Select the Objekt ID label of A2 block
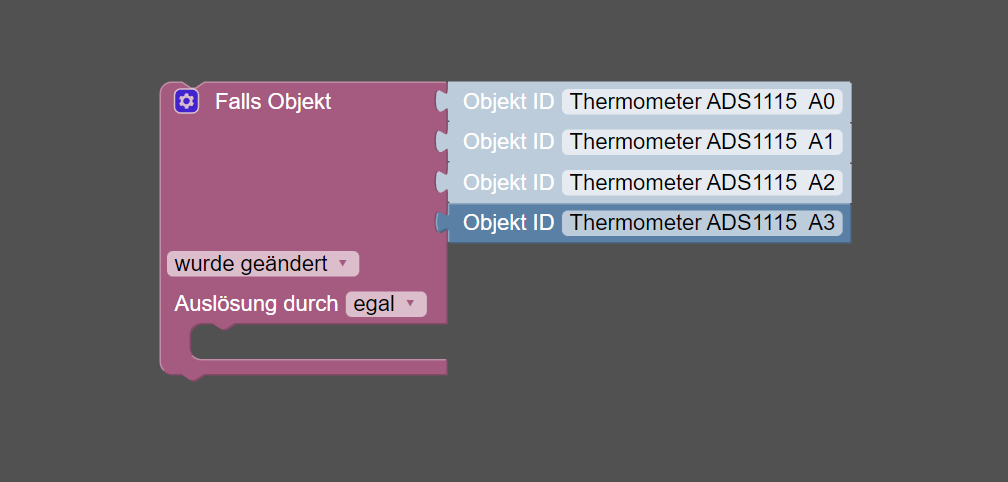1008x482 pixels. (508, 182)
